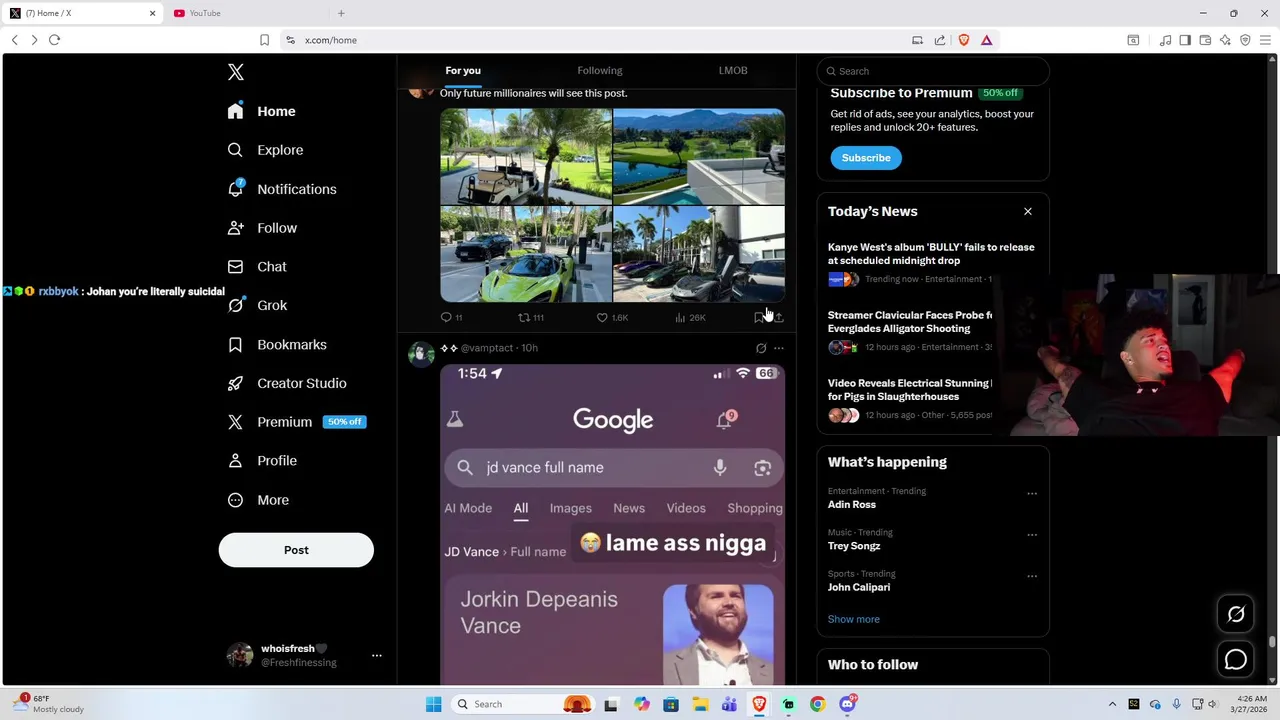
Task: Expand the More menu in the sidebar
Action: click(258, 500)
